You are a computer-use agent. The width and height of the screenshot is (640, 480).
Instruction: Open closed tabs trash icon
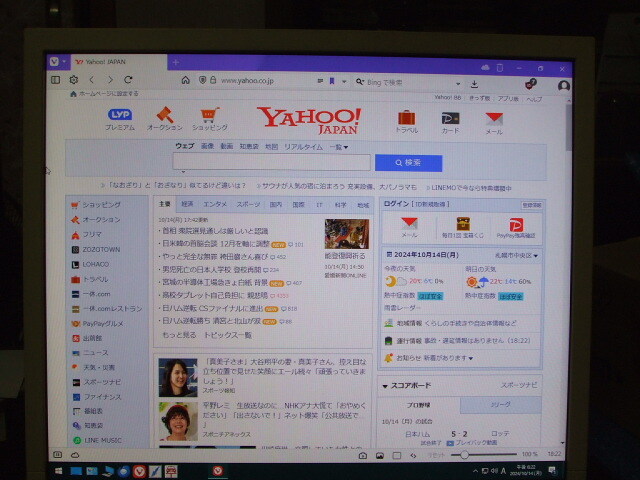coord(500,68)
